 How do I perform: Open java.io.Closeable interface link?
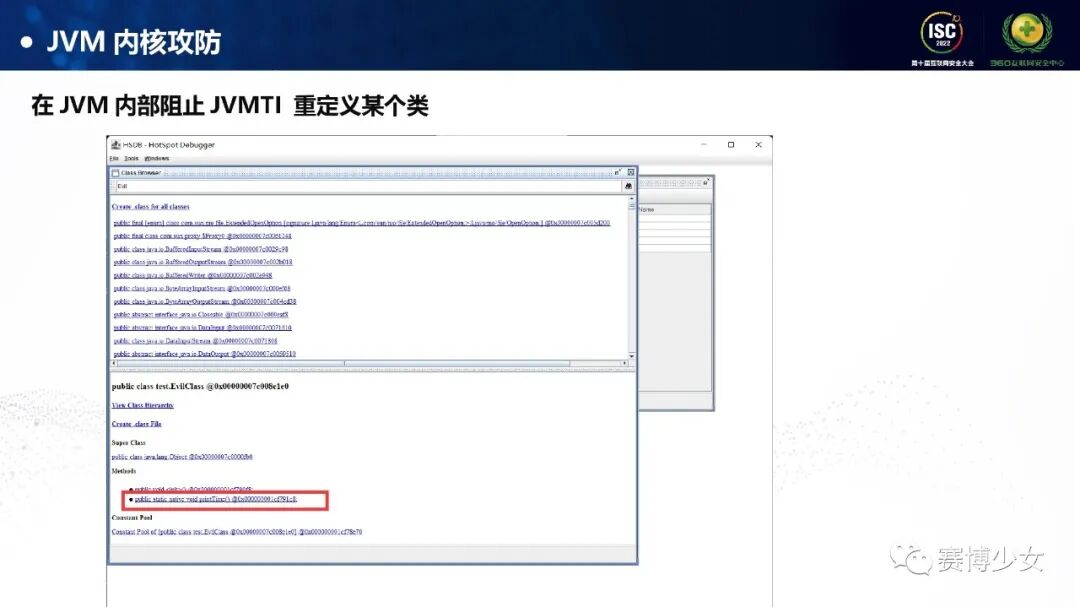click(x=200, y=314)
